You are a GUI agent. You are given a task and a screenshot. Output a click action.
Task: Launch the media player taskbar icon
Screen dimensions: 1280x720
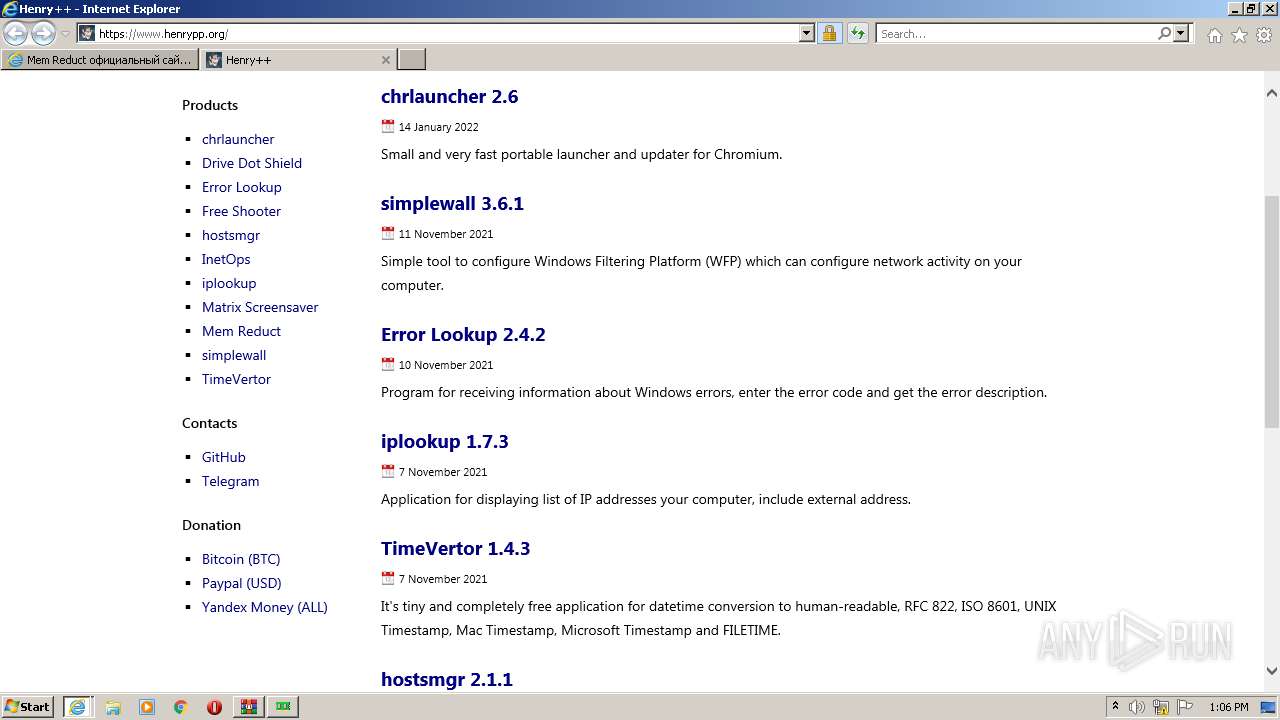coord(147,707)
